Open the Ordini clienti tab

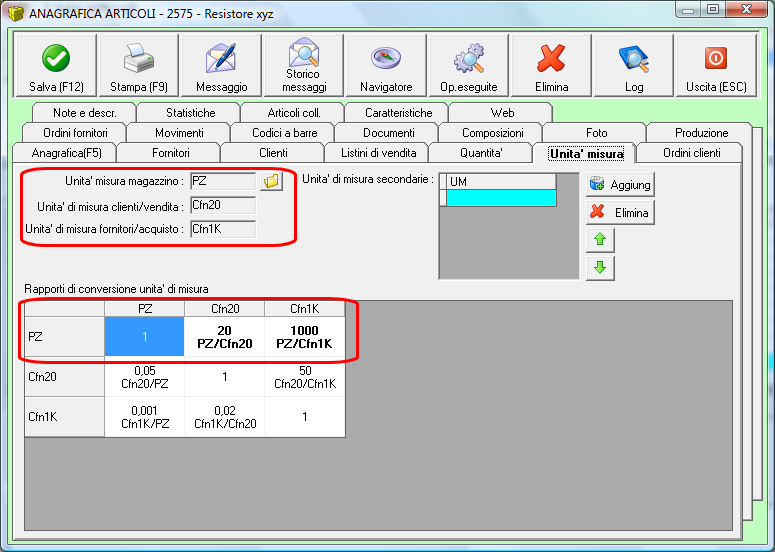(x=691, y=153)
